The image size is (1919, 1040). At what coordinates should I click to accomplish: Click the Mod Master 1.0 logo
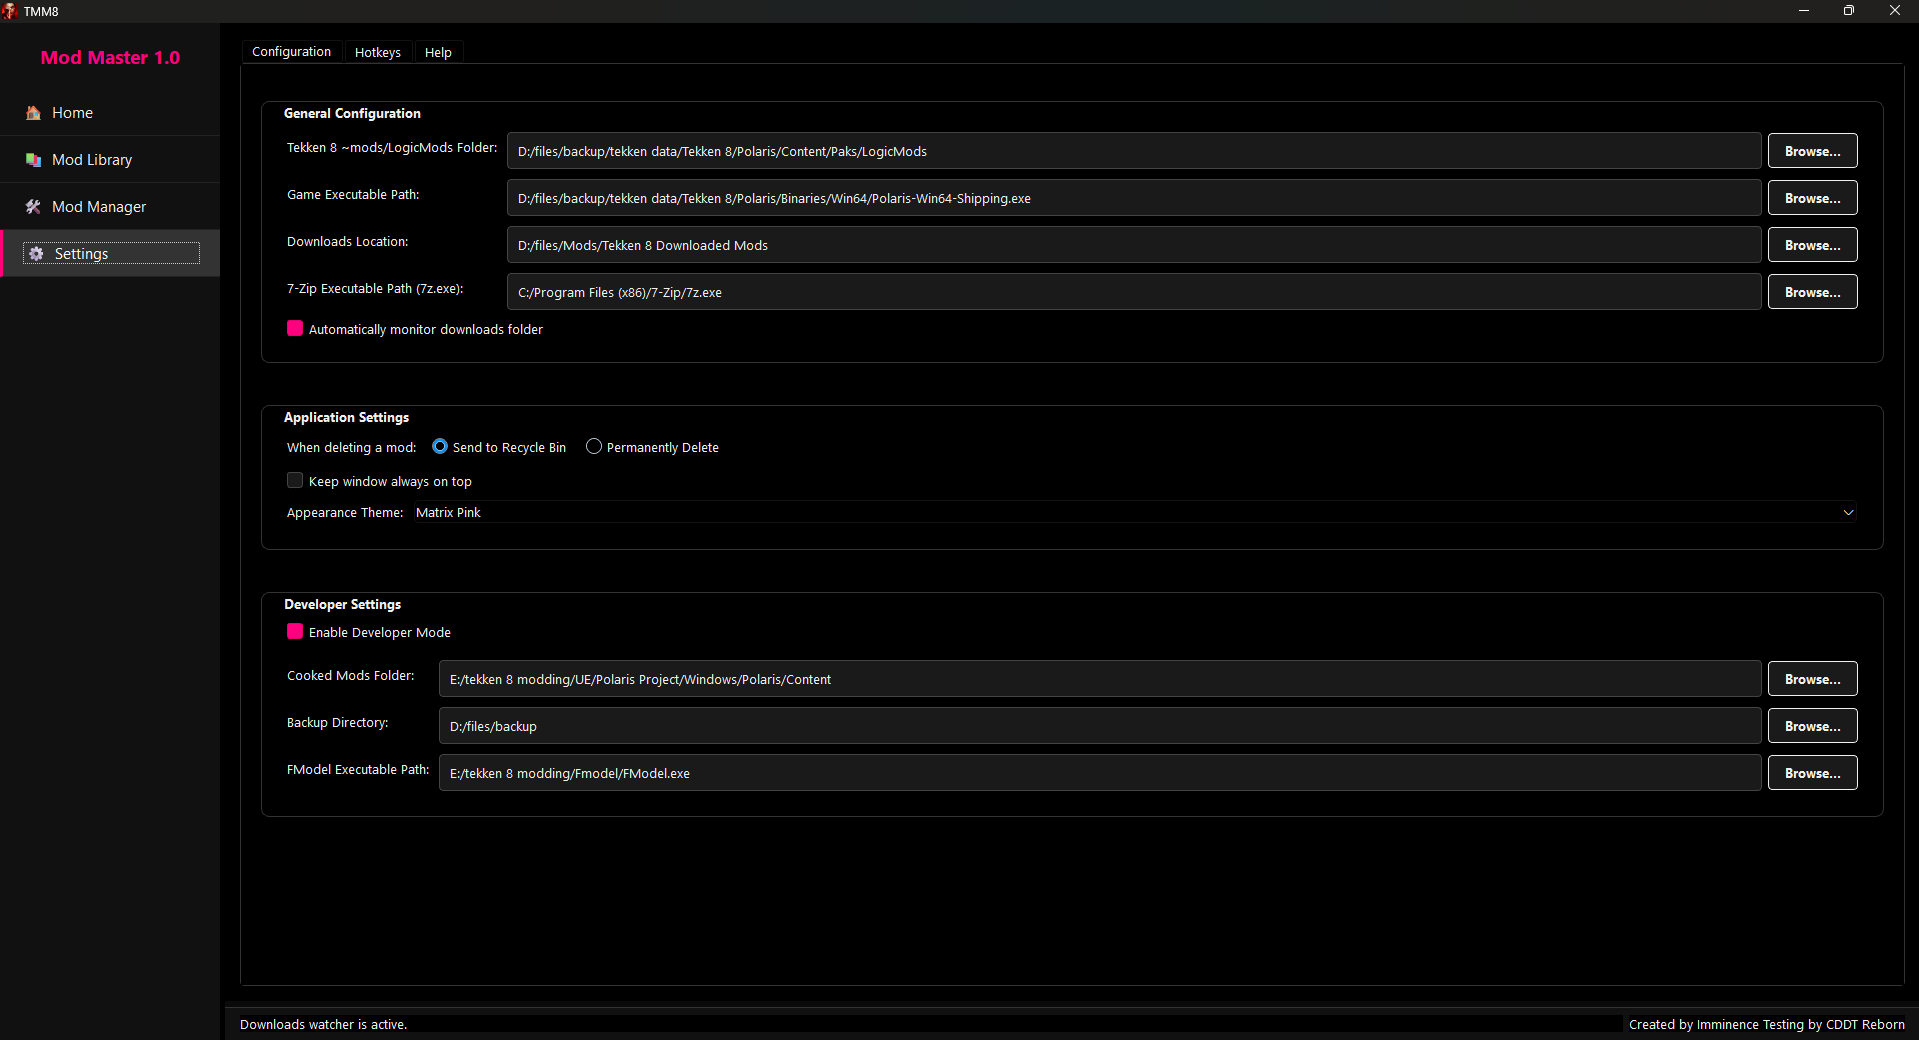point(109,57)
